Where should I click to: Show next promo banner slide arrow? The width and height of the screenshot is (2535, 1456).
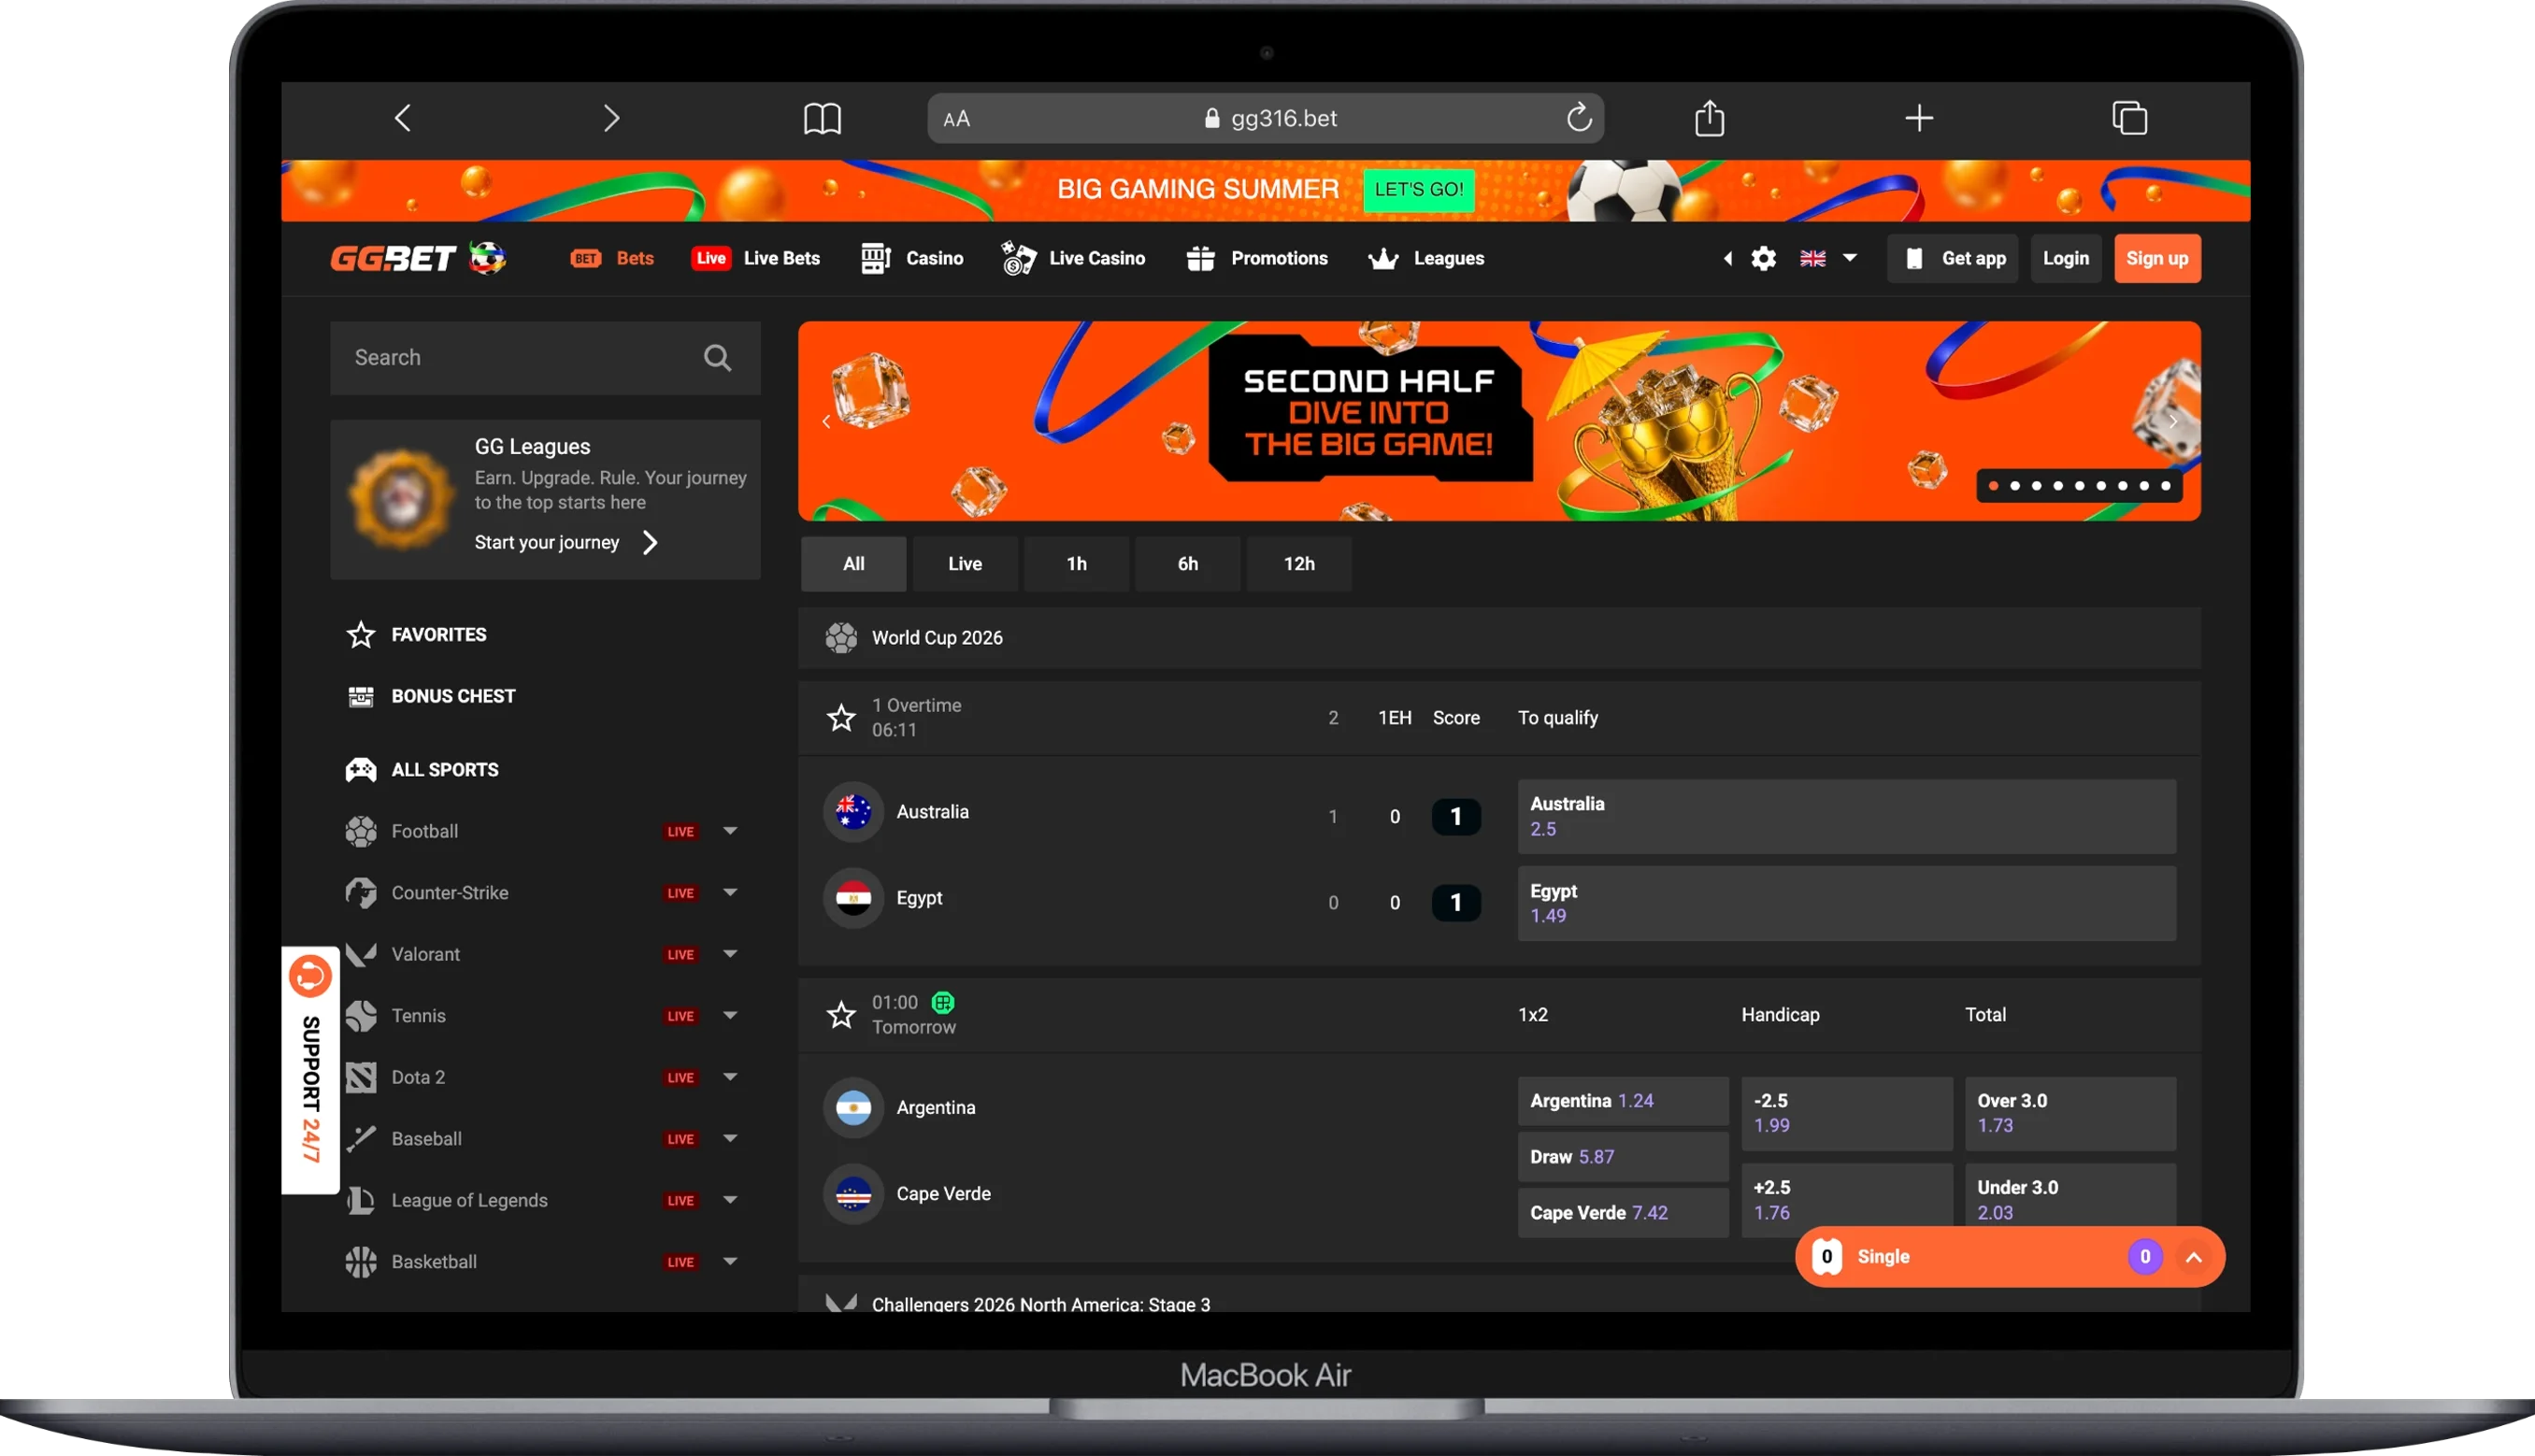click(x=2173, y=422)
